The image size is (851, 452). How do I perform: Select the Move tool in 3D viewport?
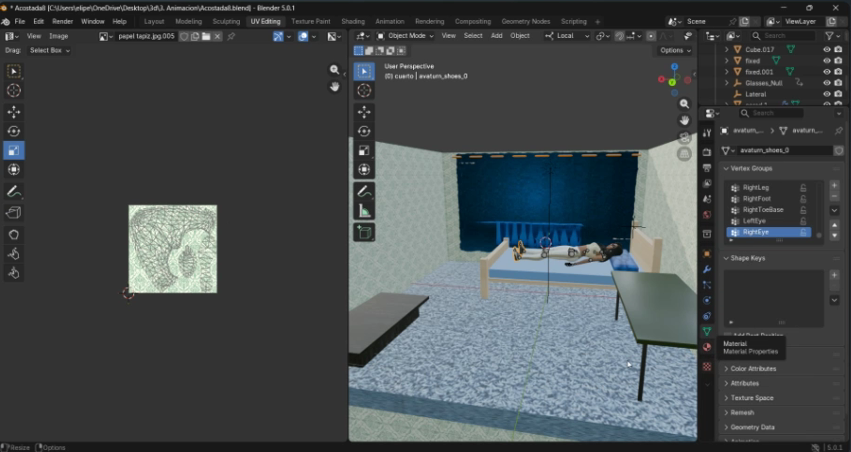364,112
